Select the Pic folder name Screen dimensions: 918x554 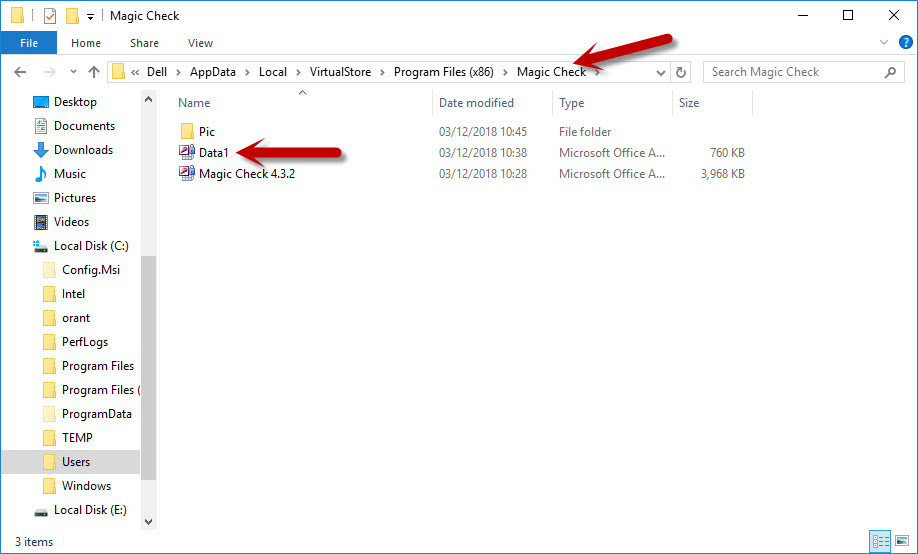(207, 132)
